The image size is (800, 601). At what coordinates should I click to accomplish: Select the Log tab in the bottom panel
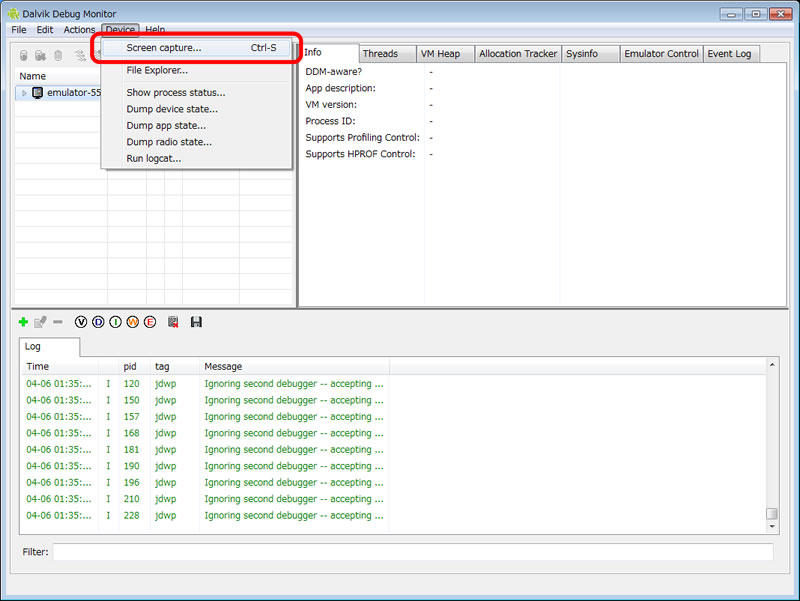pyautogui.click(x=49, y=346)
